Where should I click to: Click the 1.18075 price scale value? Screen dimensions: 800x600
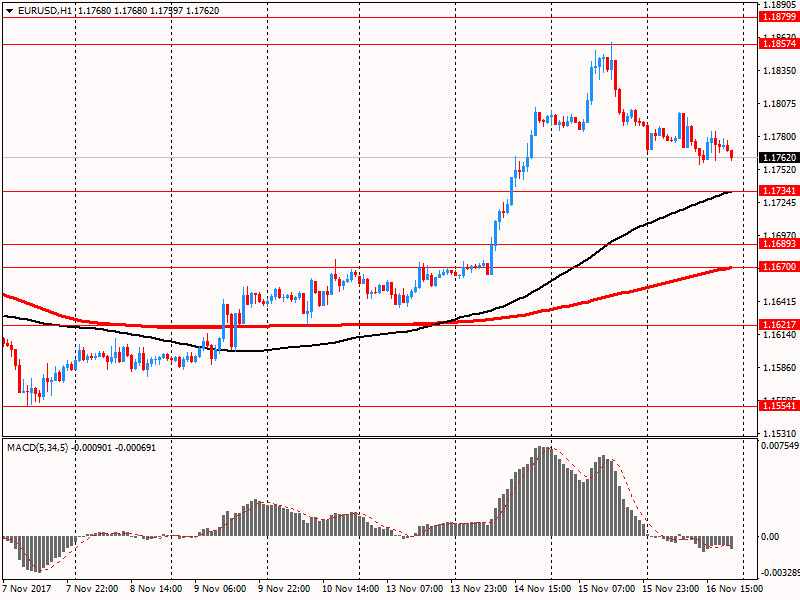pyautogui.click(x=779, y=104)
